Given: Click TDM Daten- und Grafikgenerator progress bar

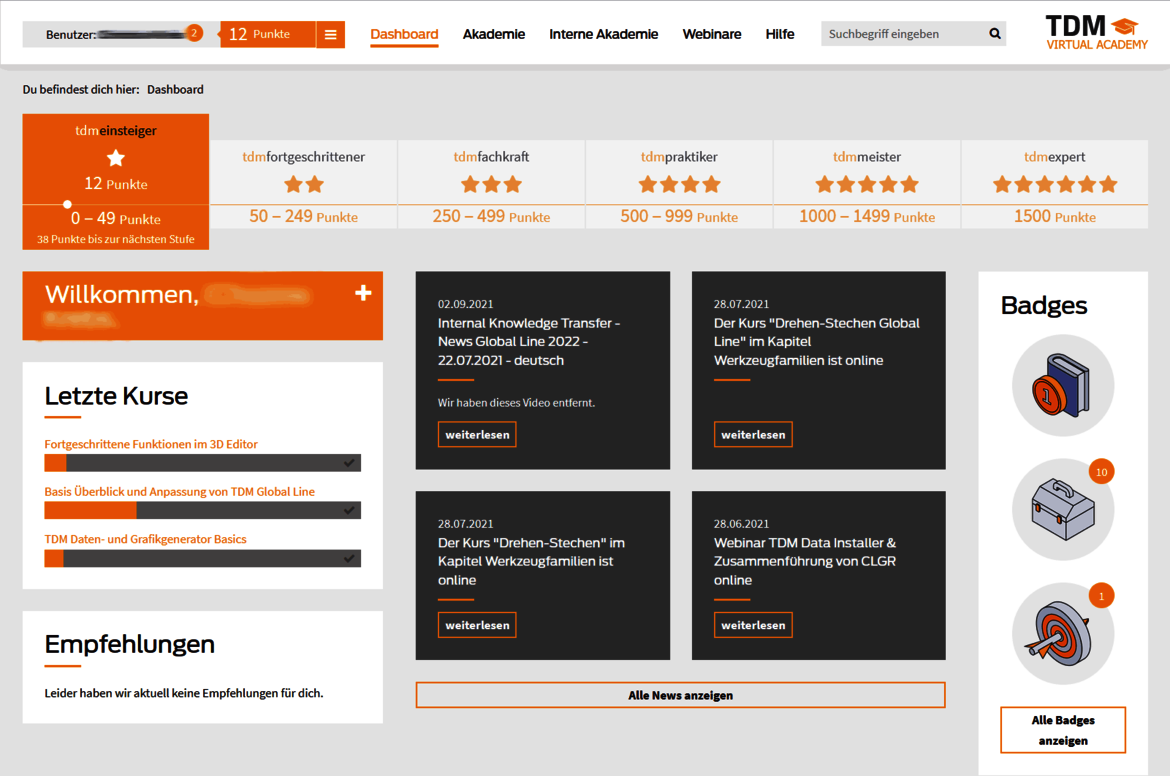Looking at the screenshot, I should pos(202,558).
